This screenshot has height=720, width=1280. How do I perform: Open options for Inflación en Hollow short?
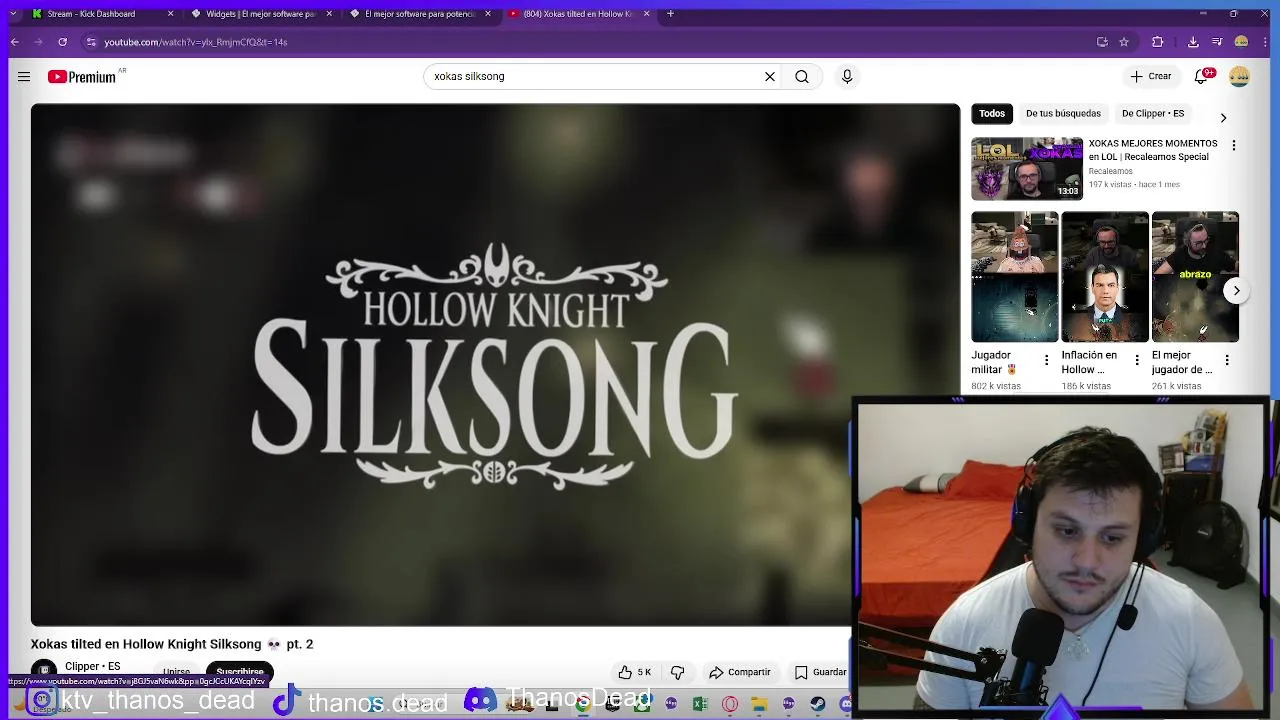tap(1136, 360)
